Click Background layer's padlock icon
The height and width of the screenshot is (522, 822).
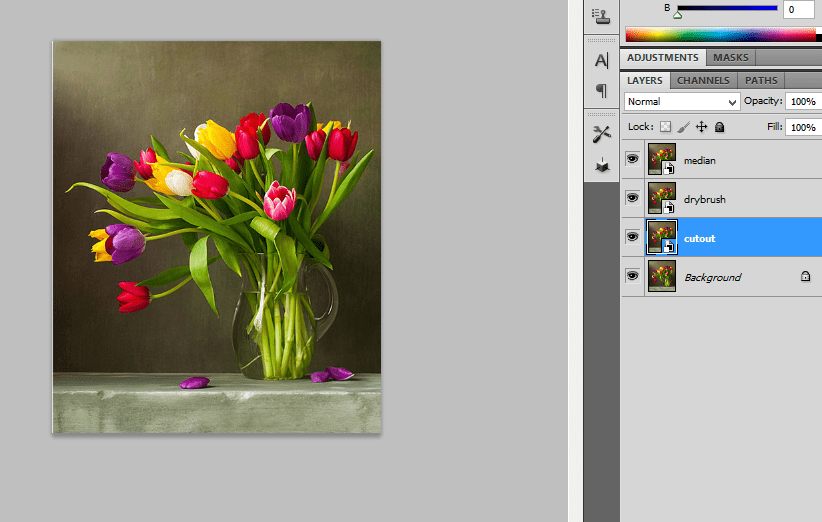click(805, 276)
